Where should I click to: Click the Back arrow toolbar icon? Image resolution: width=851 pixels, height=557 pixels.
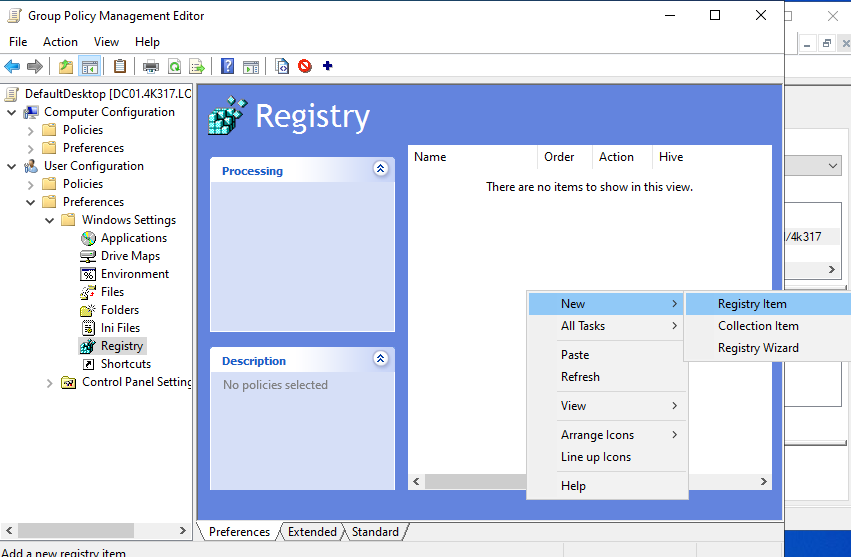(x=12, y=67)
